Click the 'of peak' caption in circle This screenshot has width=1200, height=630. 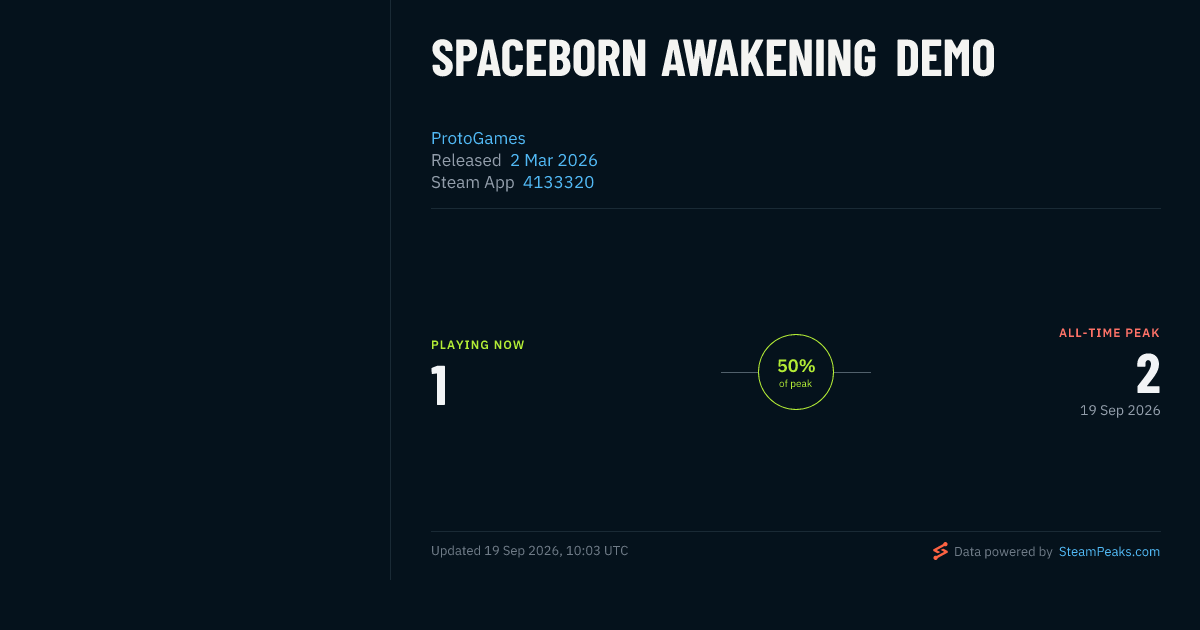click(x=796, y=384)
